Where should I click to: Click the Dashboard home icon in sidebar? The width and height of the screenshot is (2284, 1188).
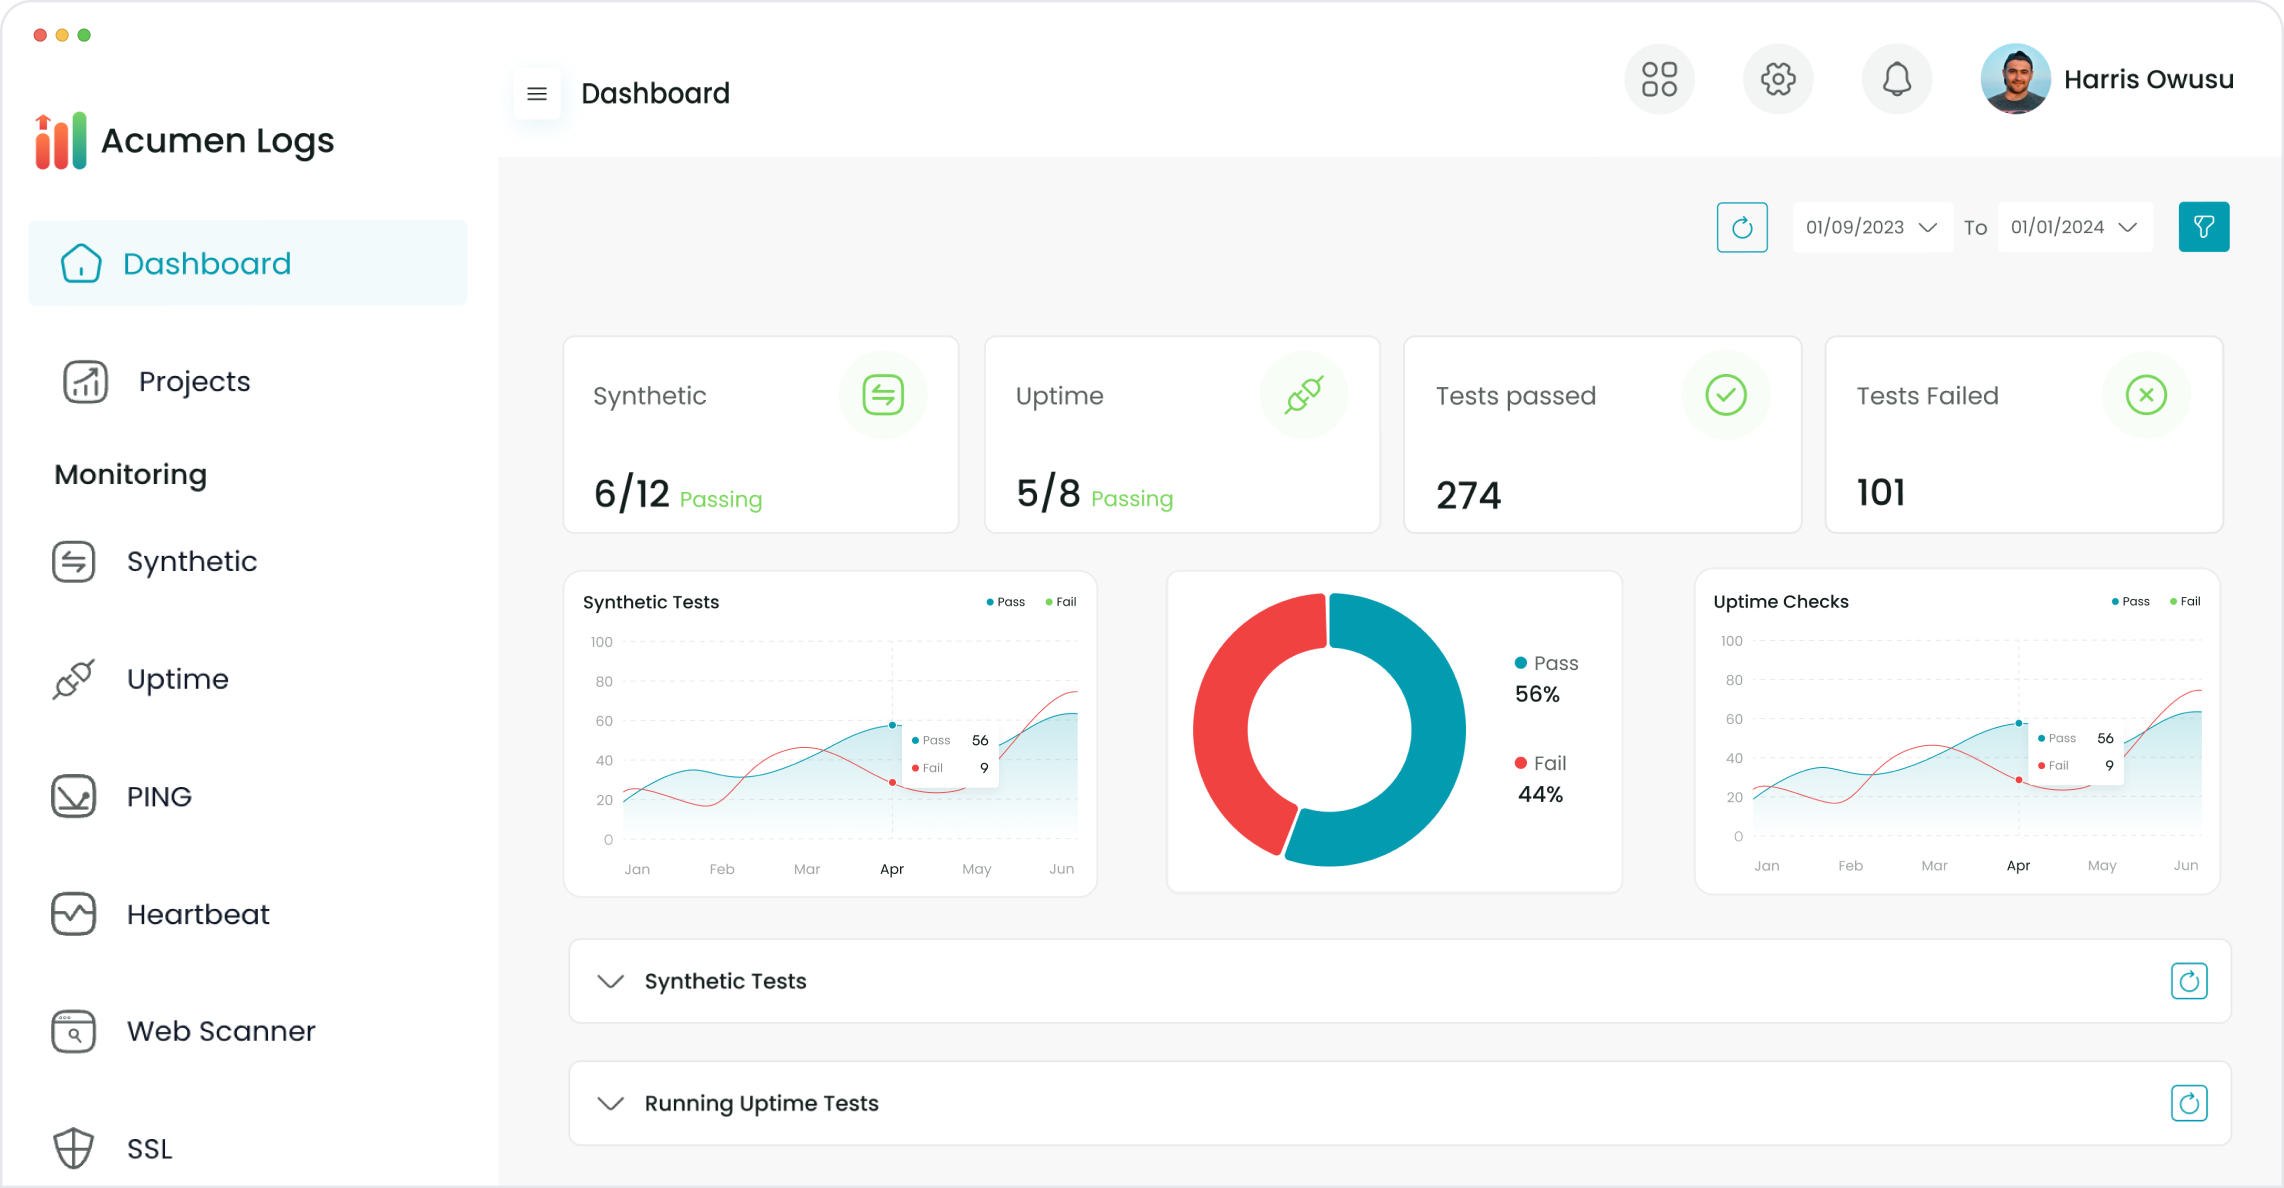point(81,263)
